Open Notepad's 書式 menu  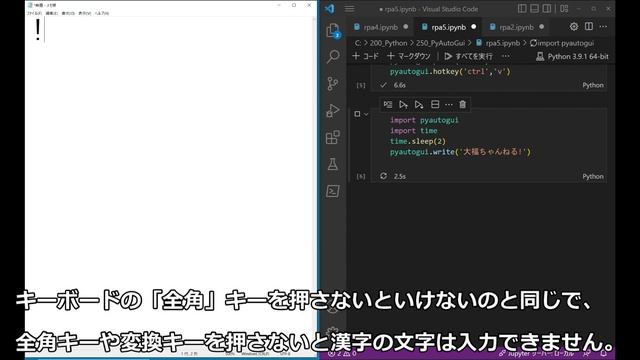[68, 13]
